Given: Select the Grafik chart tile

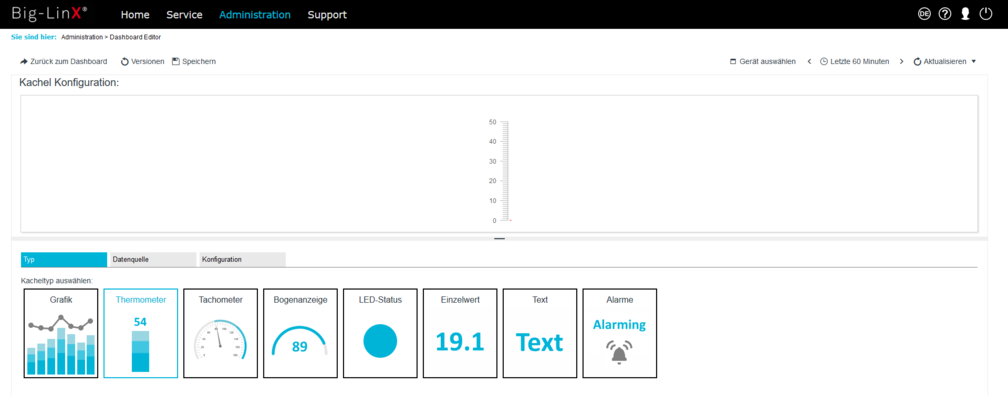Looking at the screenshot, I should click(x=61, y=333).
